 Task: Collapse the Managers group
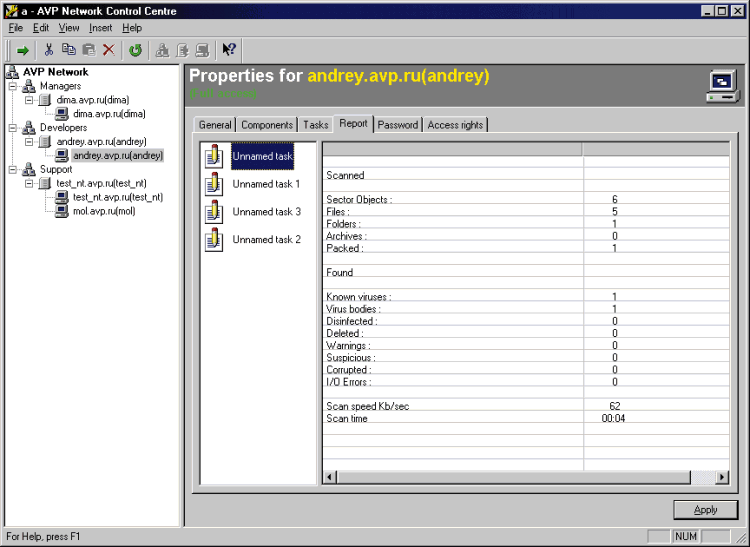point(13,86)
